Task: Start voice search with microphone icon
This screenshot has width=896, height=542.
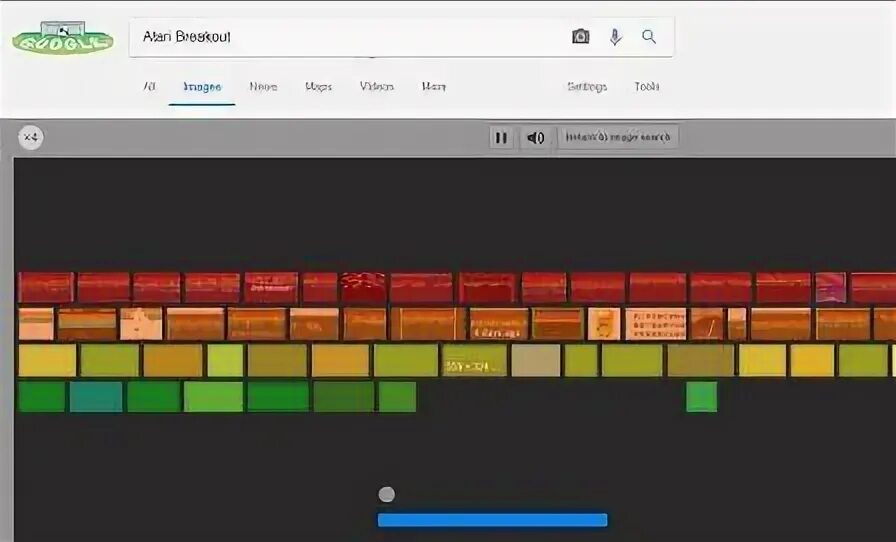Action: pyautogui.click(x=615, y=37)
